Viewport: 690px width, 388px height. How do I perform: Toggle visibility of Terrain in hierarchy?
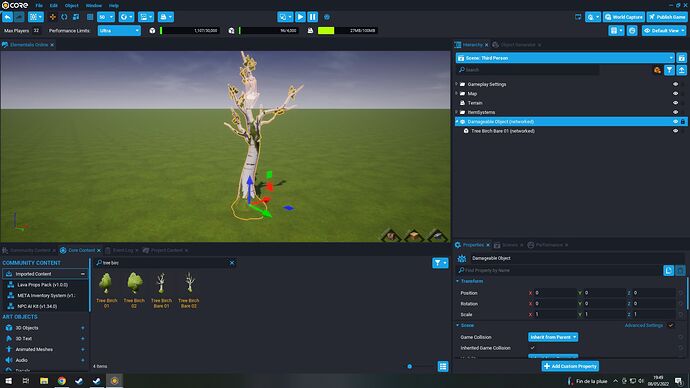675,103
